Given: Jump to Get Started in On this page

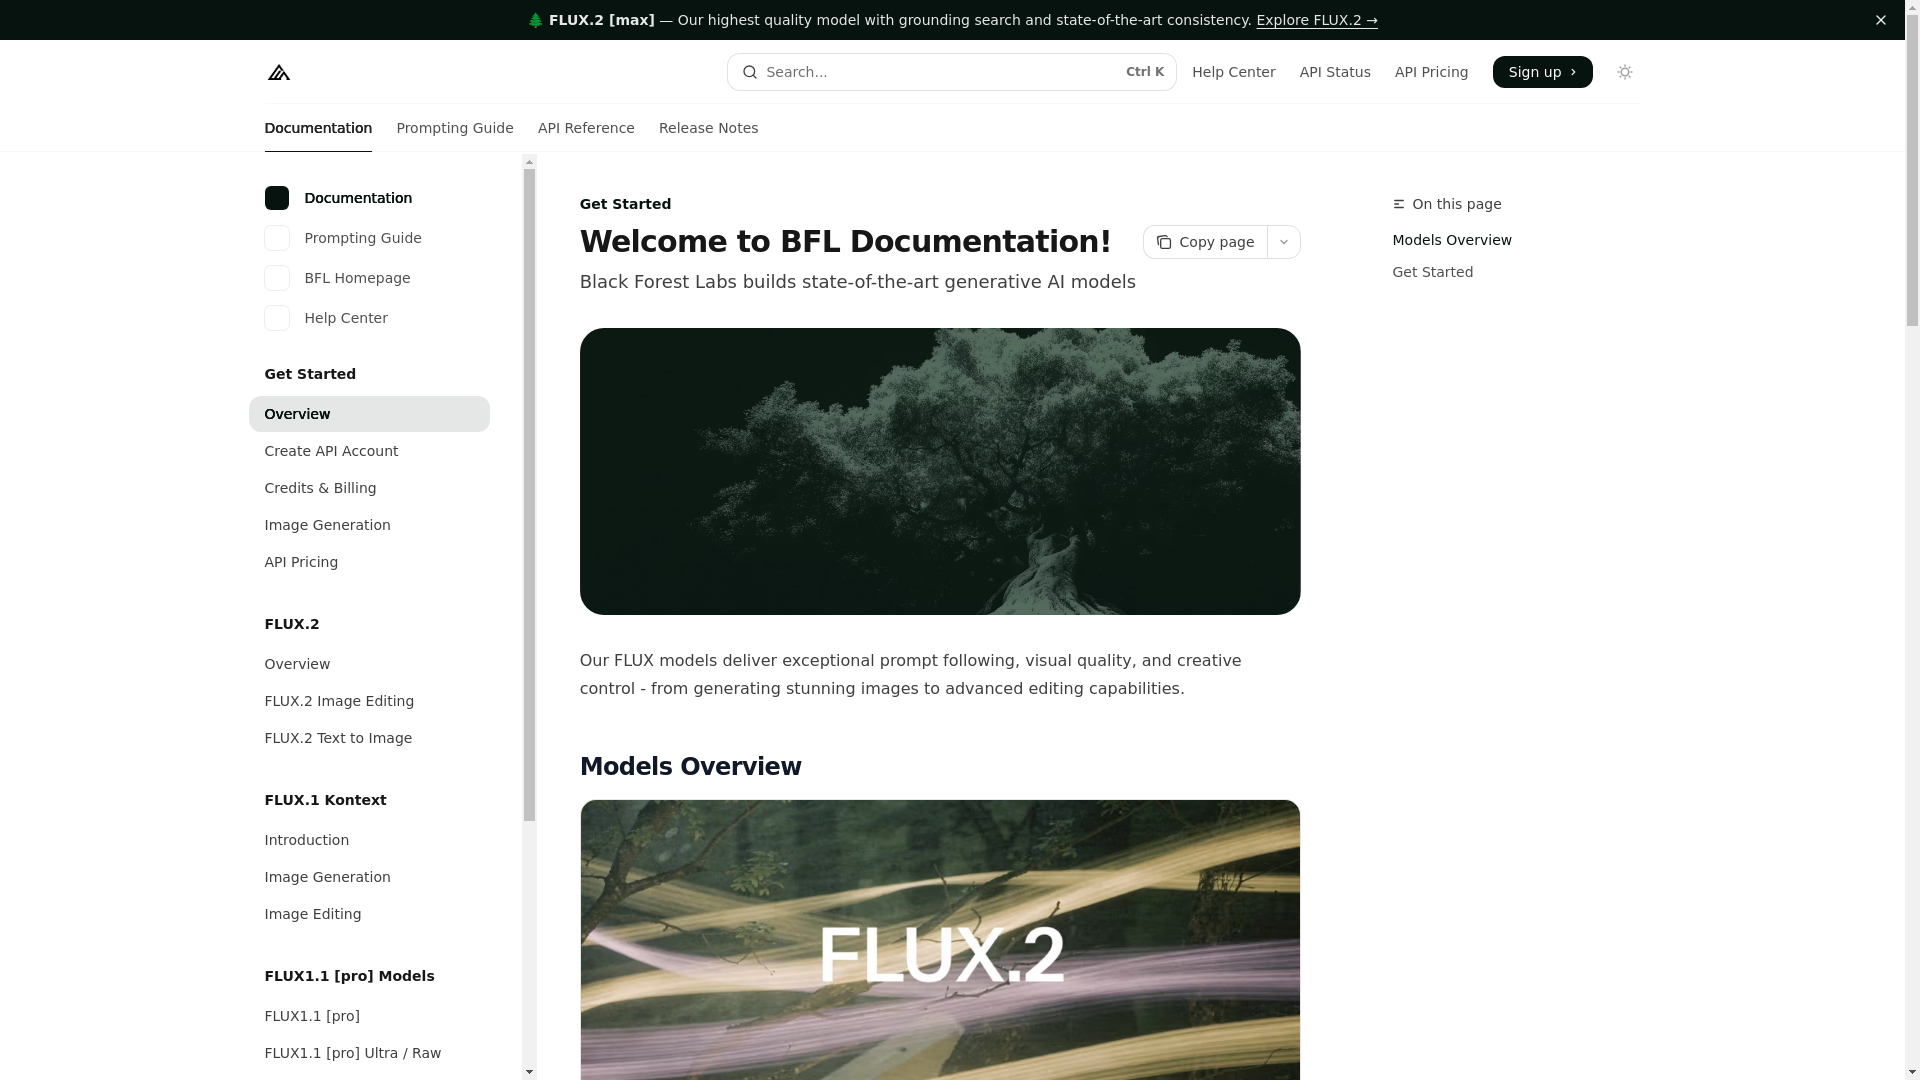Looking at the screenshot, I should pos(1432,272).
